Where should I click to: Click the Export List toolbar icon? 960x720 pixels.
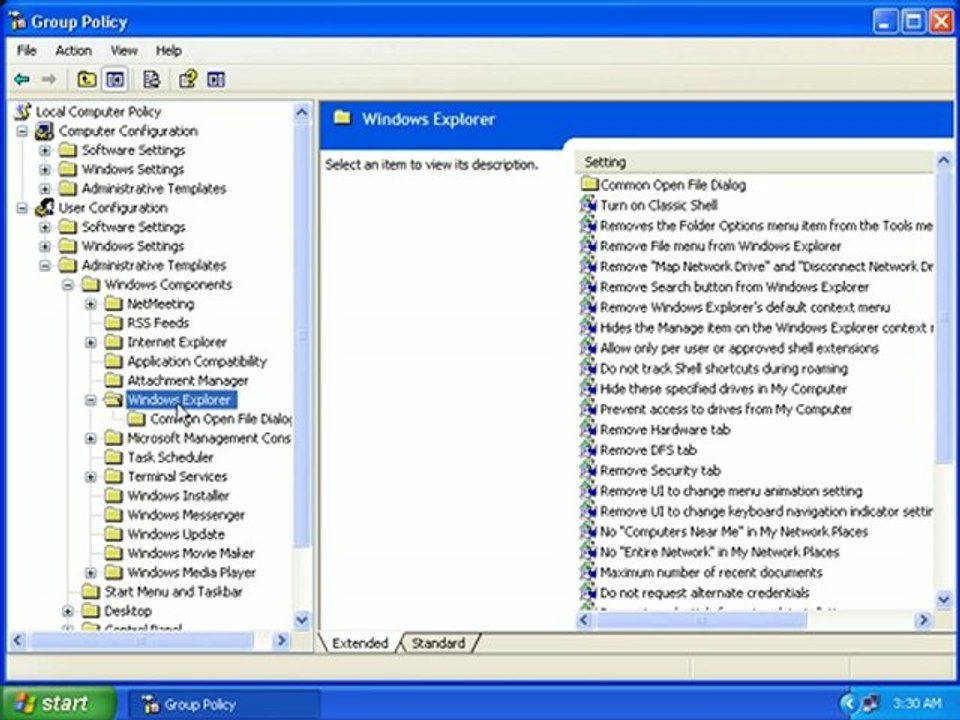(151, 79)
